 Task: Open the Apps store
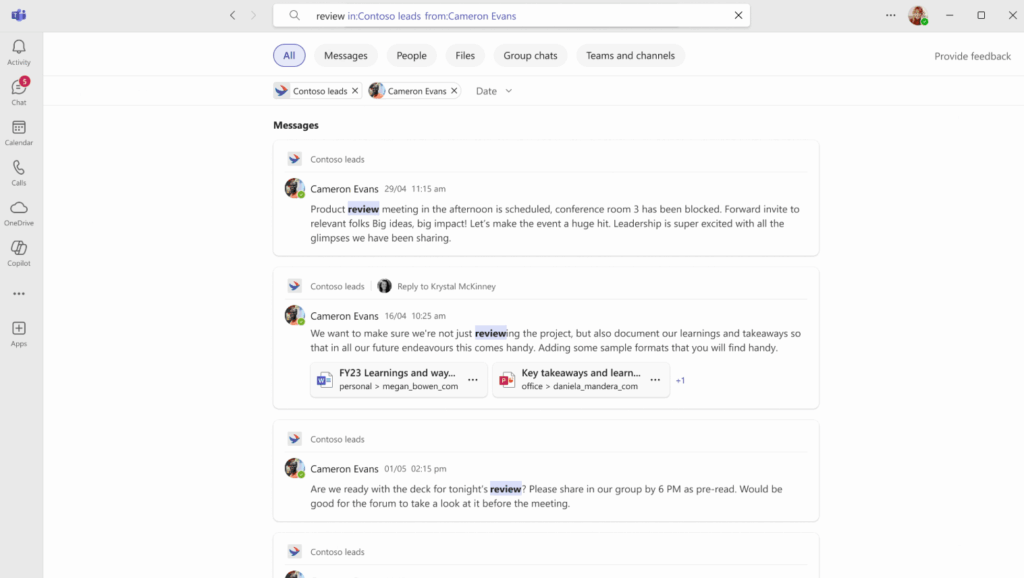(x=19, y=334)
